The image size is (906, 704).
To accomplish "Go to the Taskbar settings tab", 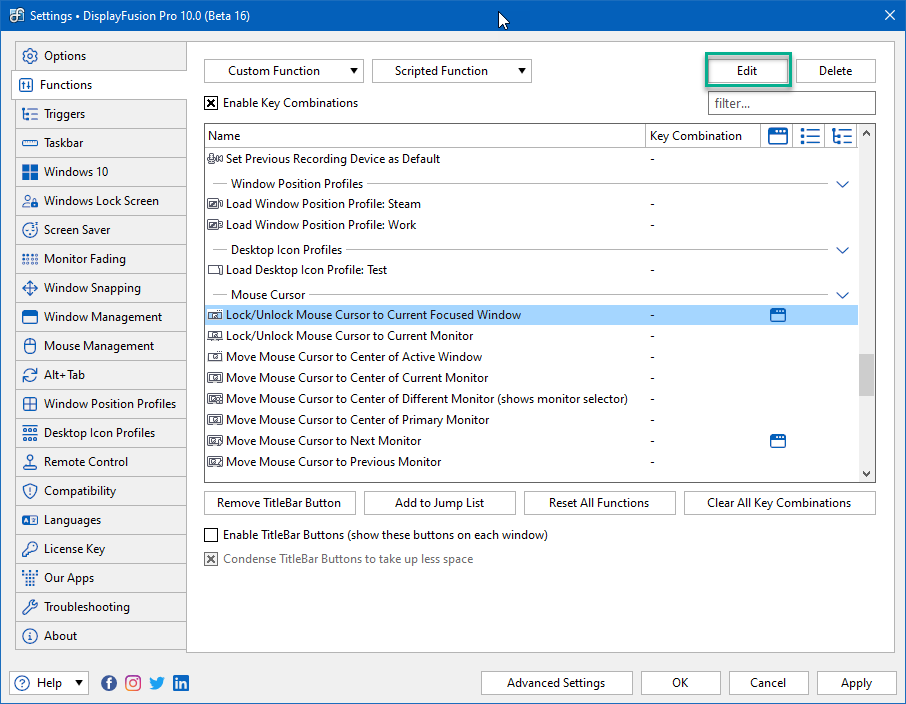I will tap(101, 143).
